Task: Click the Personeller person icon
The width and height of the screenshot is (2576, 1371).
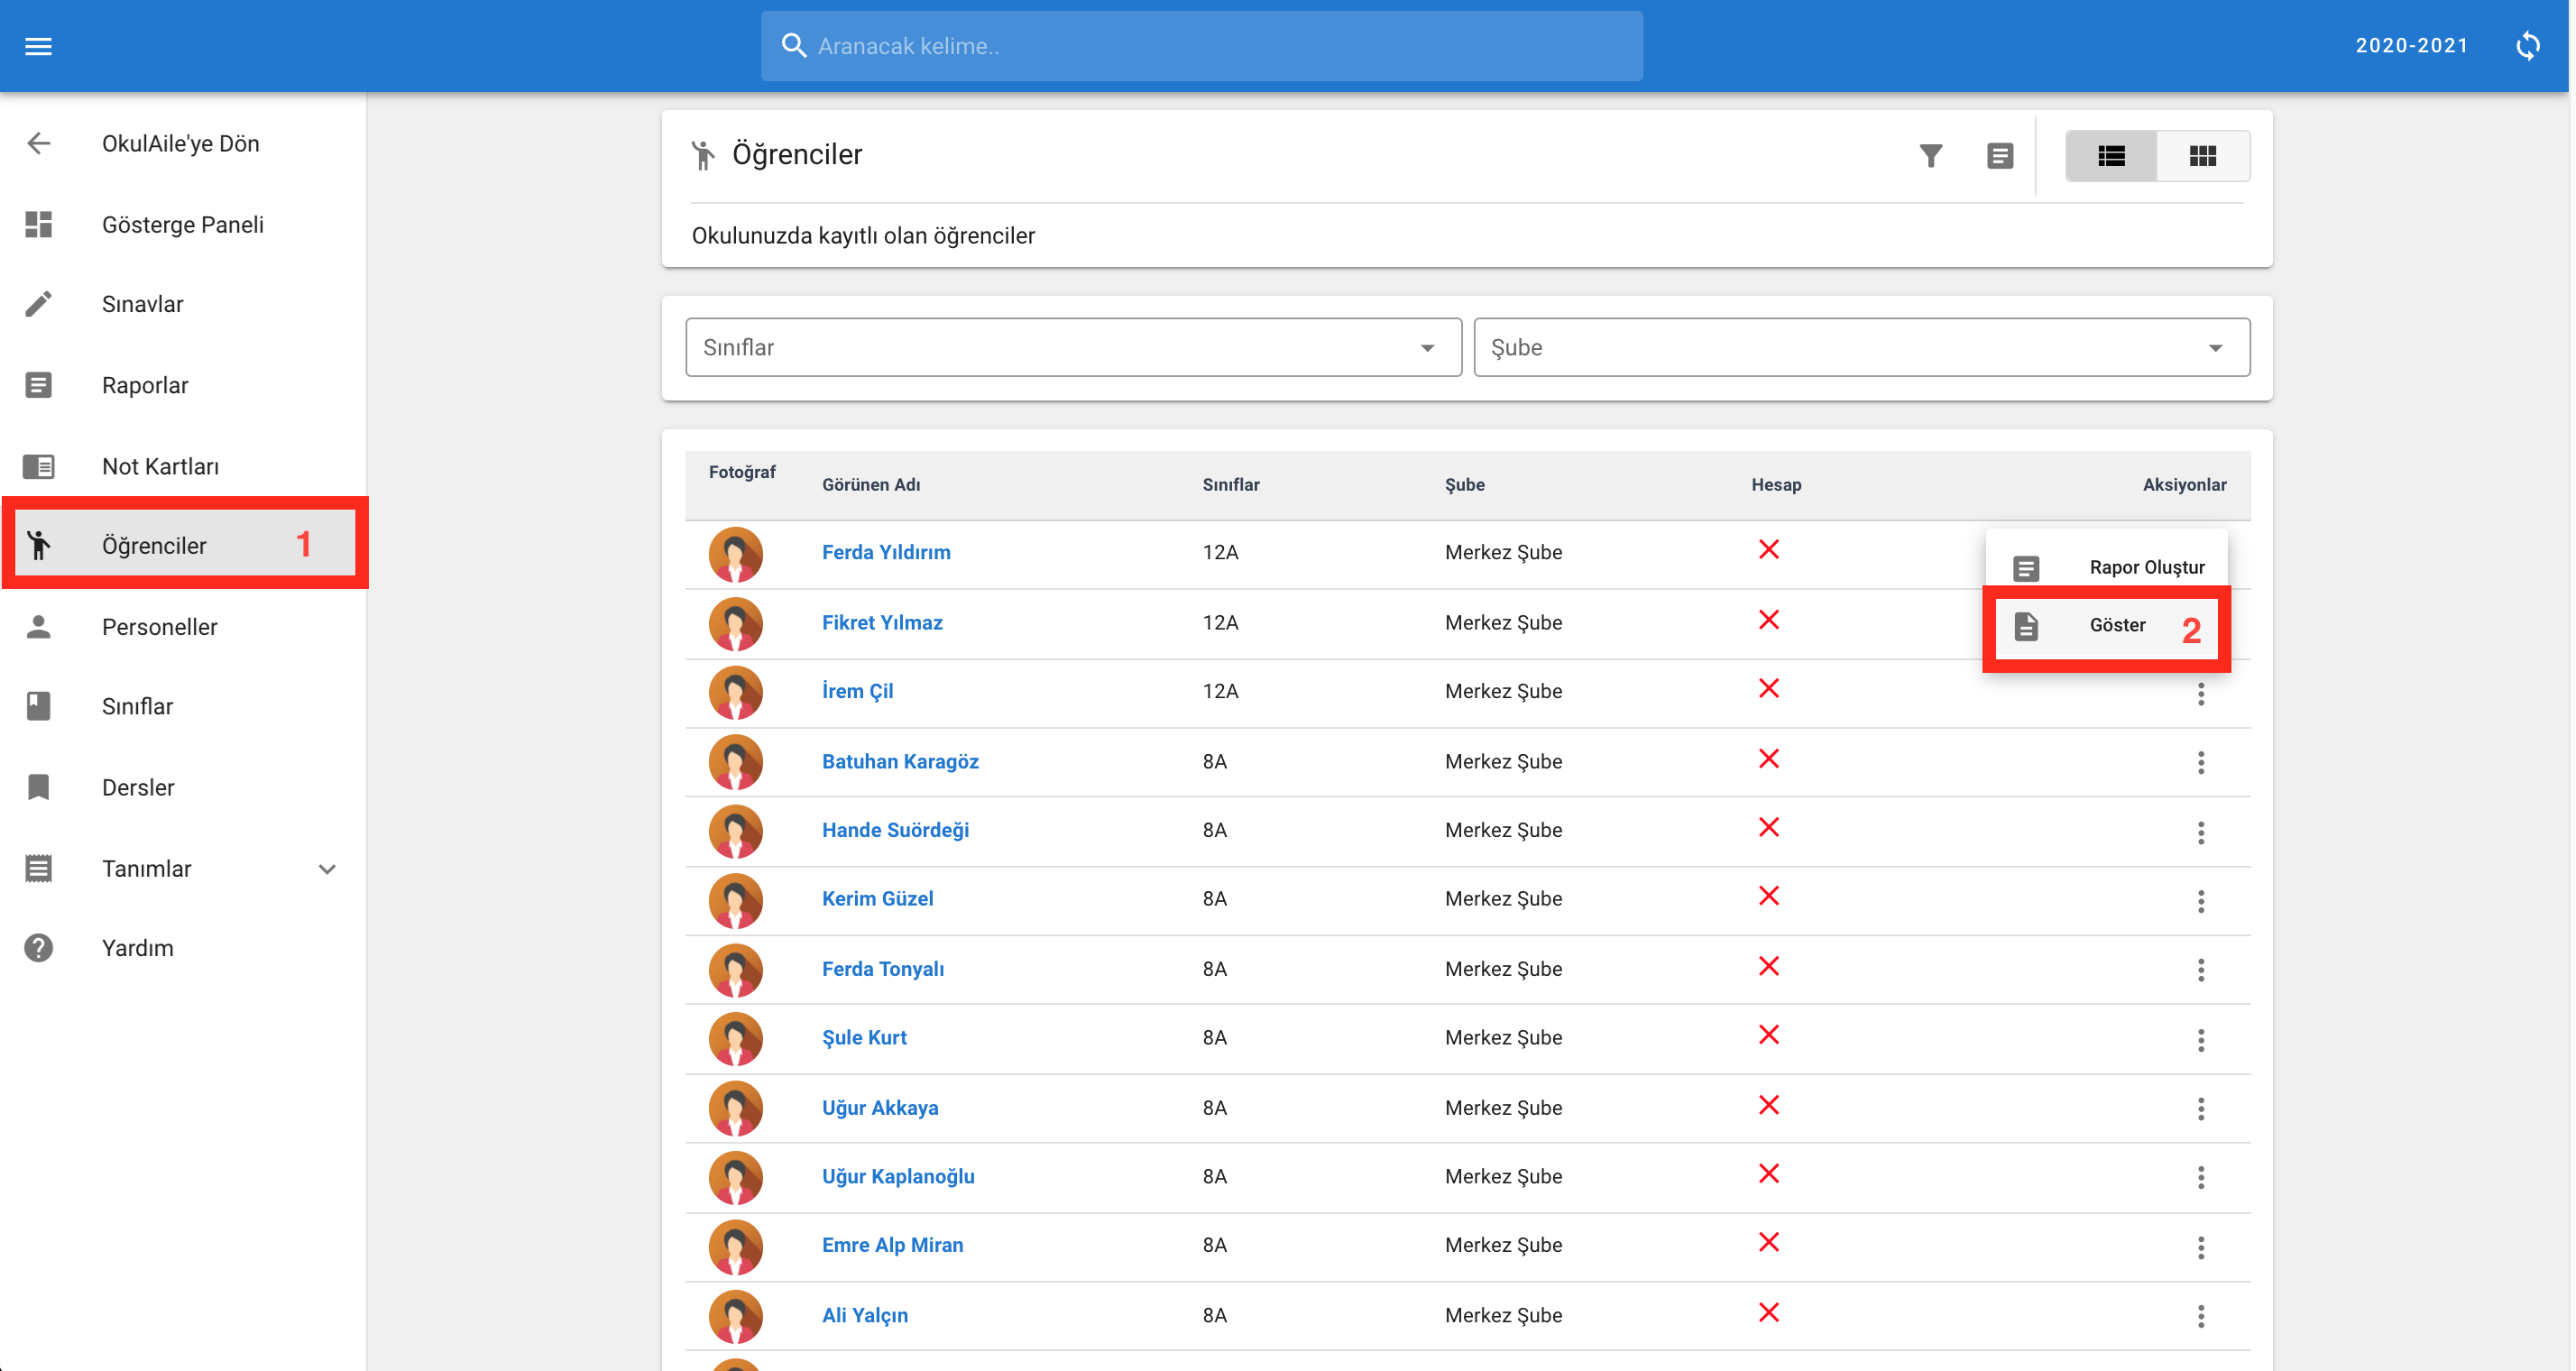Action: [38, 627]
